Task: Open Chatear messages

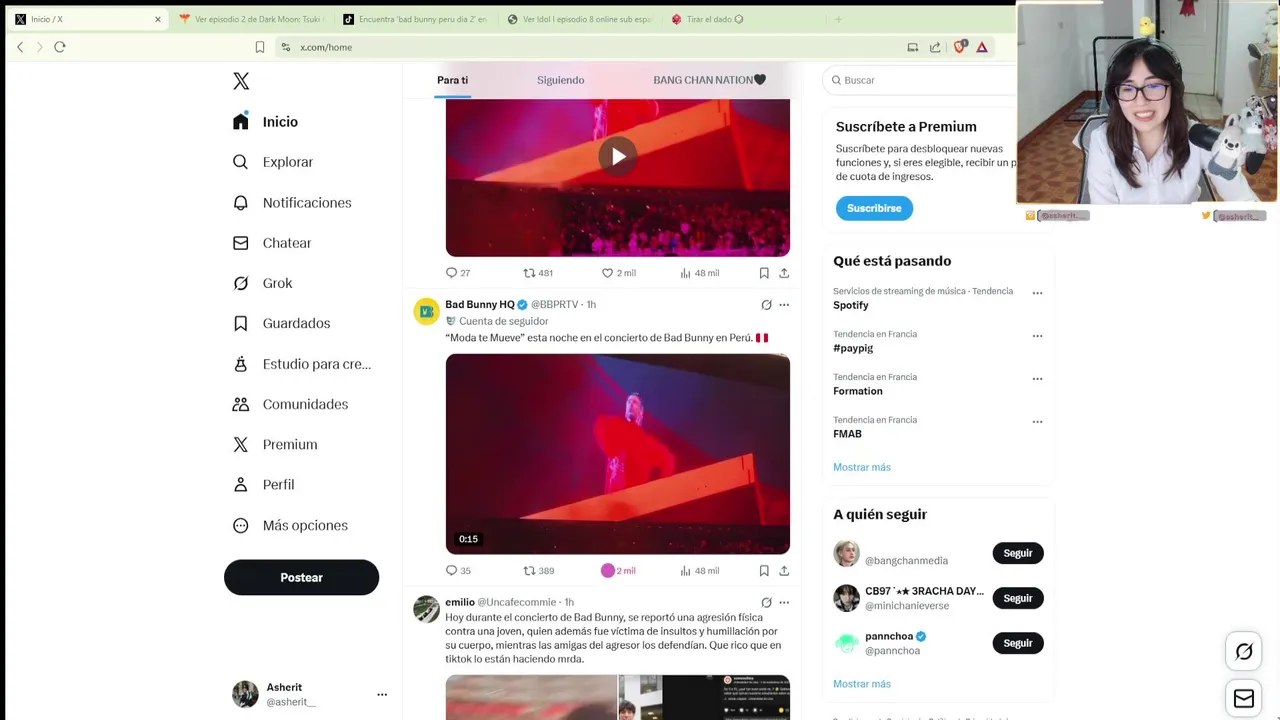Action: pos(272,243)
